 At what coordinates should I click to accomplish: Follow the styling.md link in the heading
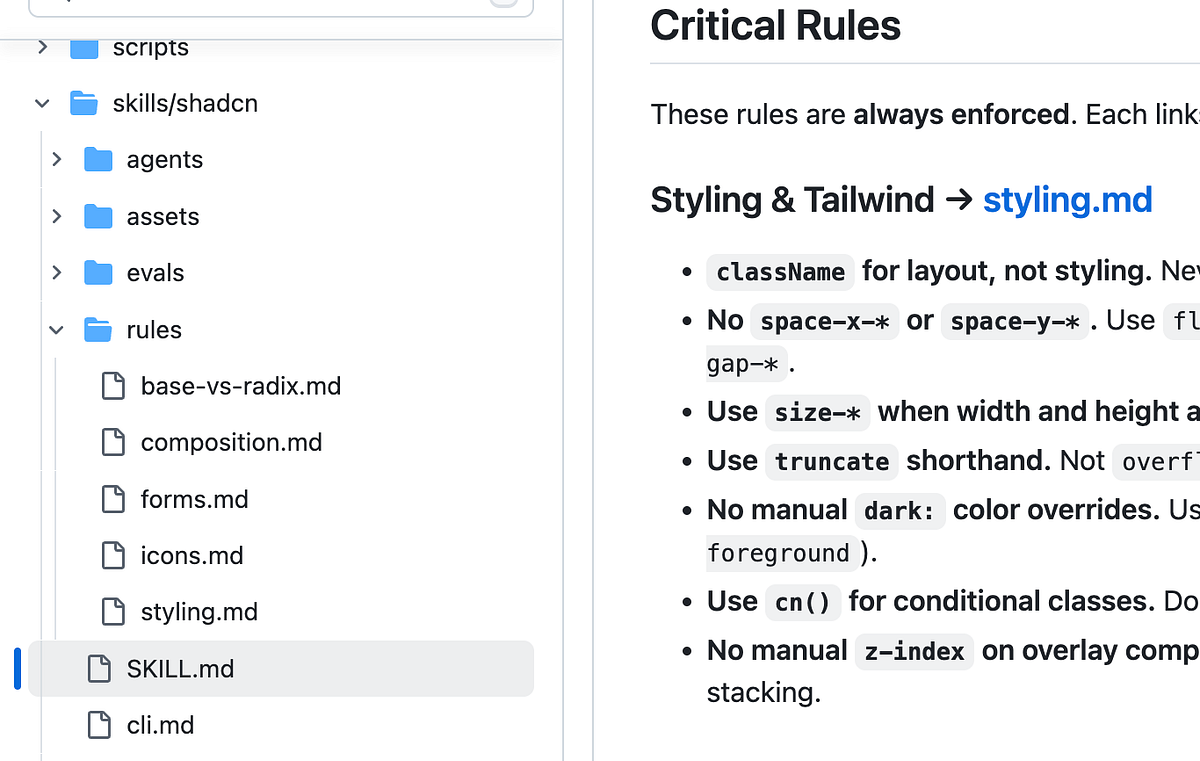pos(1067,200)
